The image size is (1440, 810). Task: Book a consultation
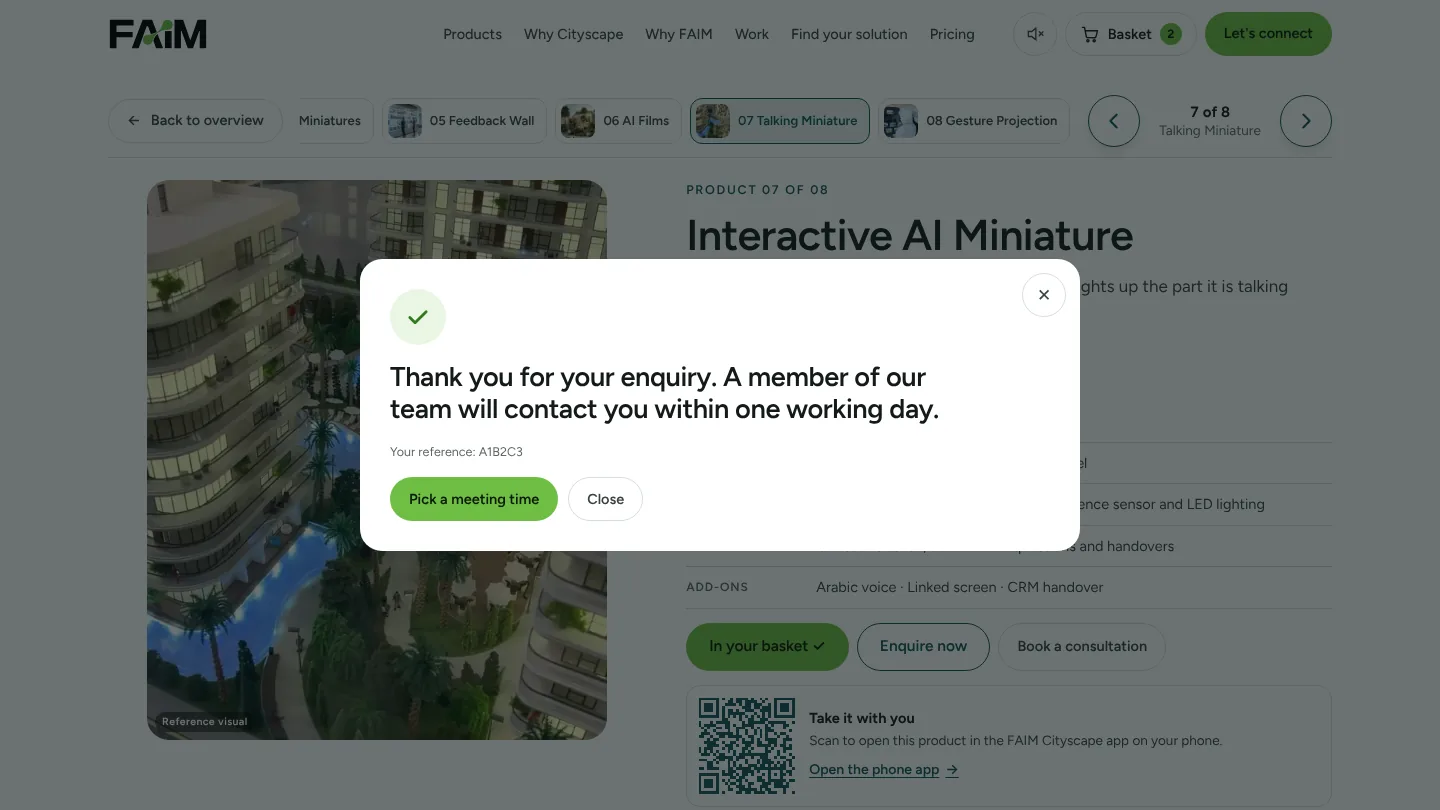point(1082,646)
